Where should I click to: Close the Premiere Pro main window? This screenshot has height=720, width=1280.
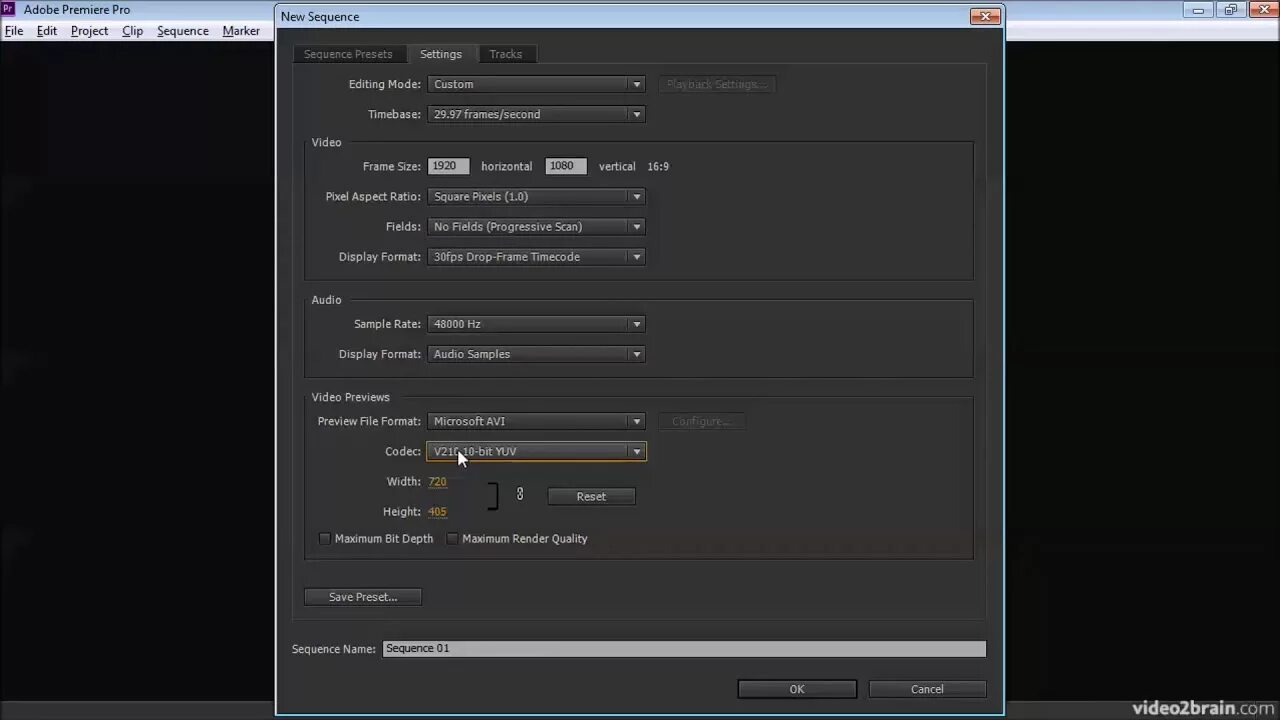point(1262,10)
